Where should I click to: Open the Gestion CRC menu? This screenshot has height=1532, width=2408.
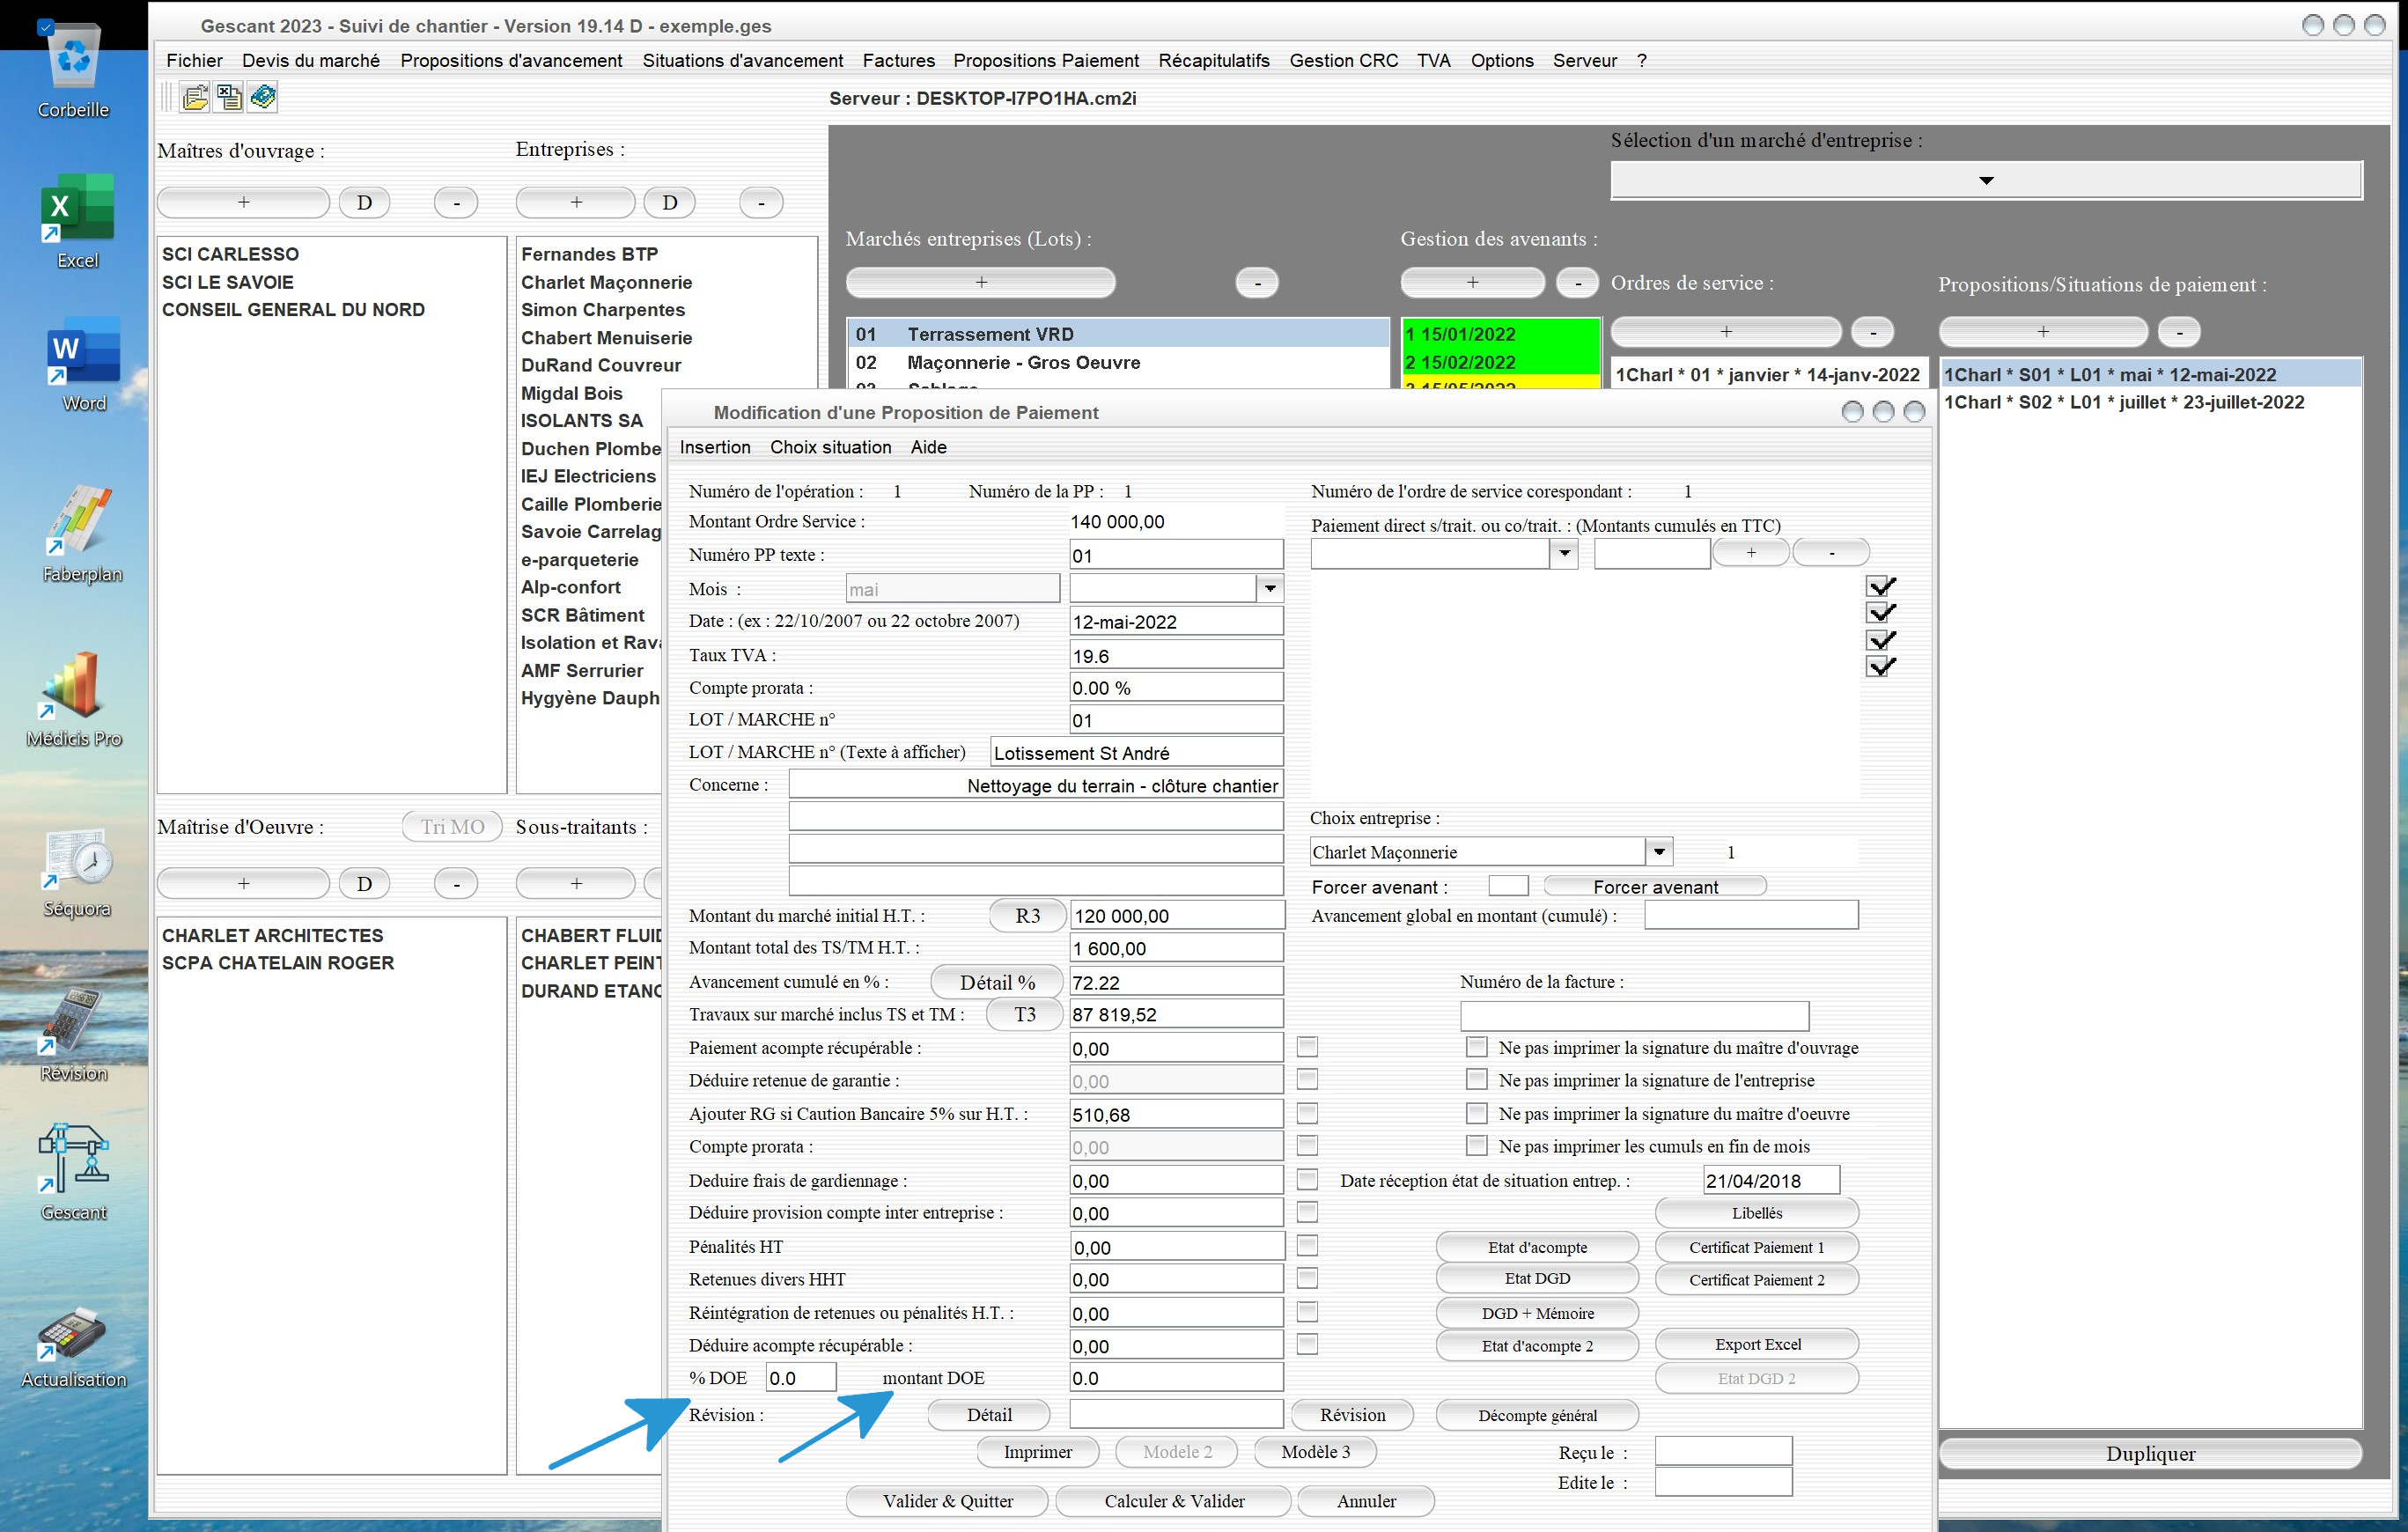pyautogui.click(x=1343, y=60)
